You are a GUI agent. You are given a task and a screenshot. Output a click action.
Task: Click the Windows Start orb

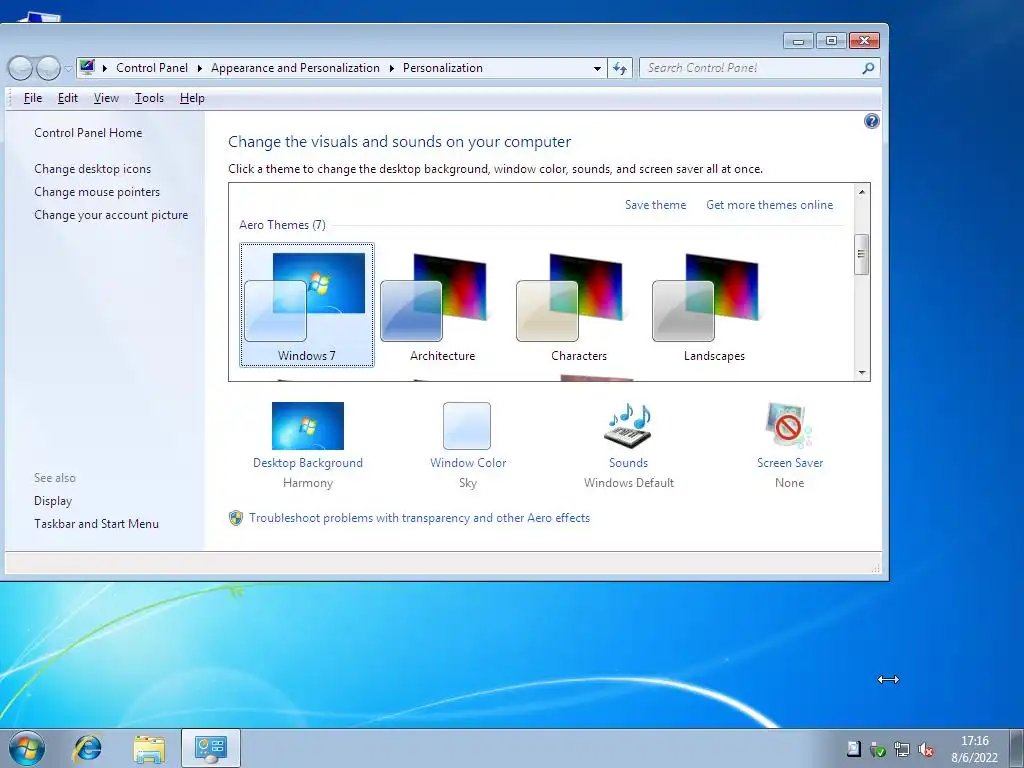(x=27, y=748)
